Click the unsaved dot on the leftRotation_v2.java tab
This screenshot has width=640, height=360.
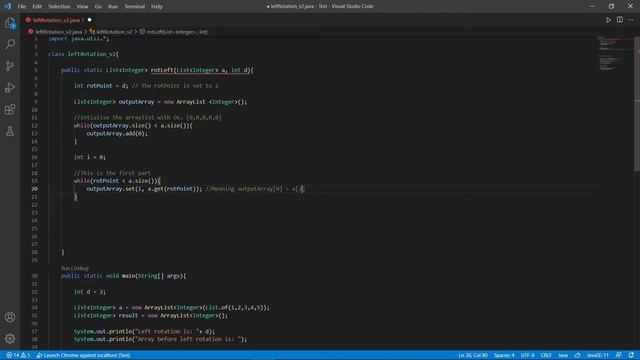89,20
